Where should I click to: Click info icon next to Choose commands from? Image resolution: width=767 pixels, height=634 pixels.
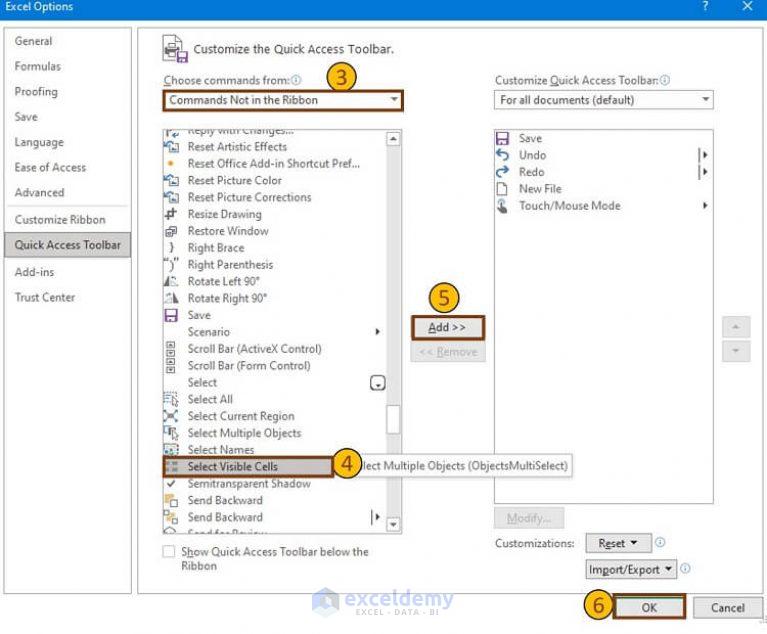coord(296,80)
